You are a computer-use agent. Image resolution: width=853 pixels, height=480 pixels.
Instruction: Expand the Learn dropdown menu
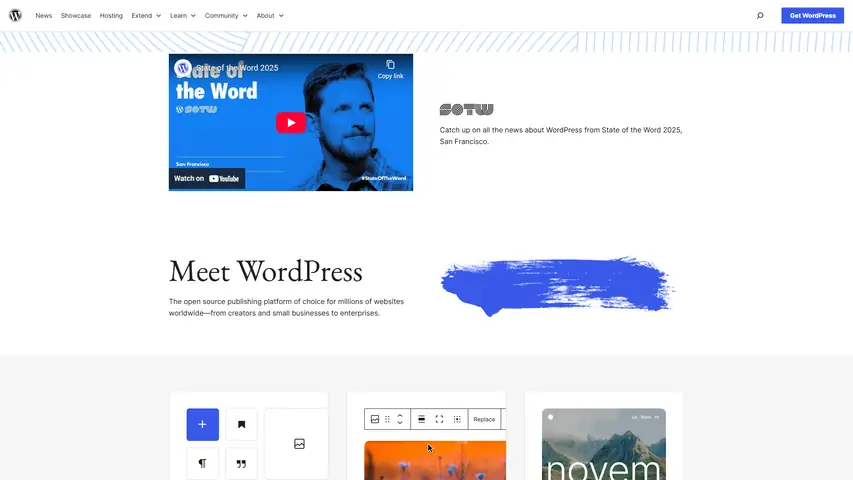point(183,16)
